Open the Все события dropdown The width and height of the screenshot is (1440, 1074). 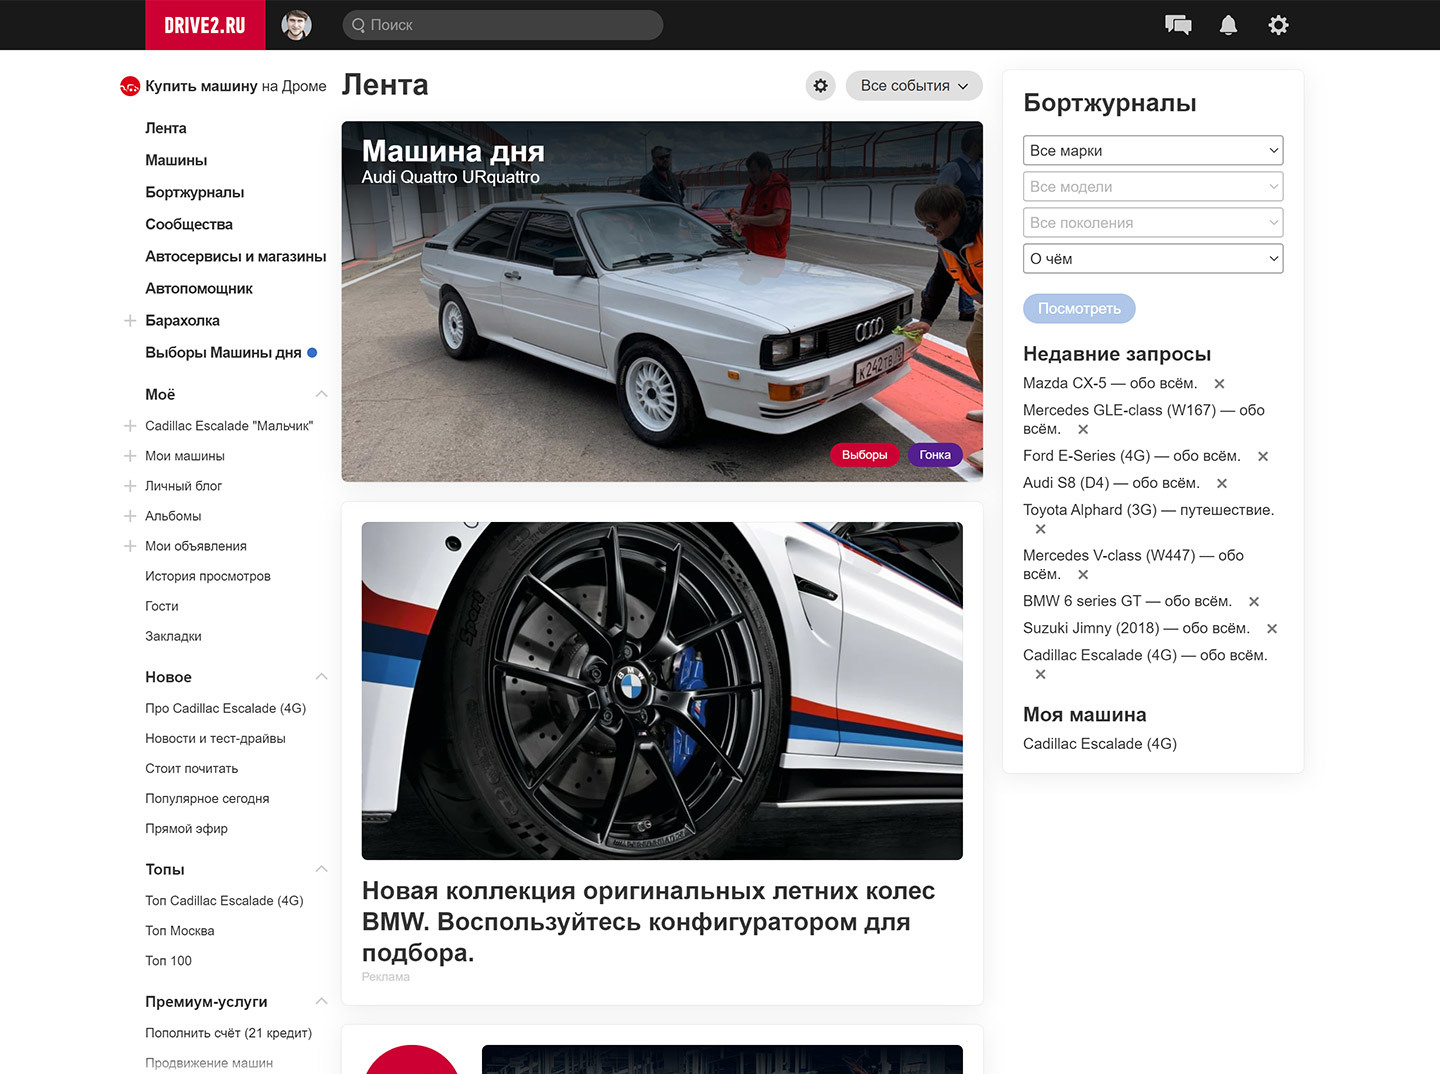coord(914,86)
